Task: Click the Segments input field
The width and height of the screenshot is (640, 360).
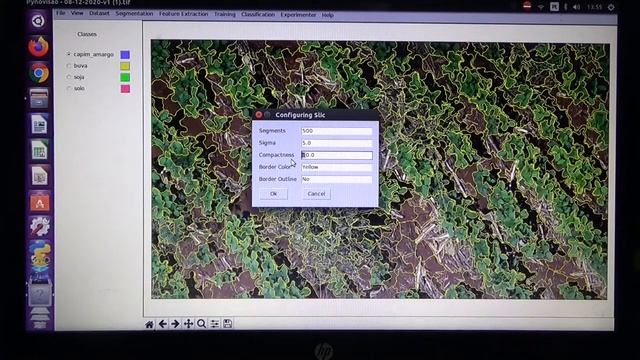Action: (337, 131)
